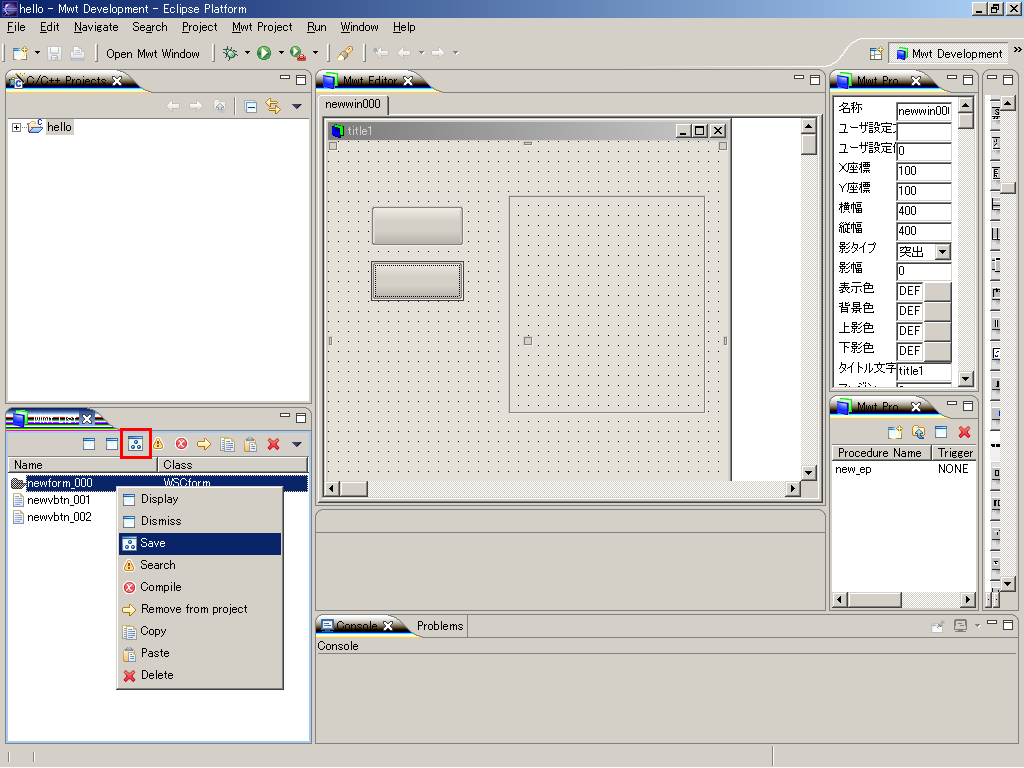The width and height of the screenshot is (1024, 768).
Task: Click the Open Mwt Window button
Action: coord(153,53)
